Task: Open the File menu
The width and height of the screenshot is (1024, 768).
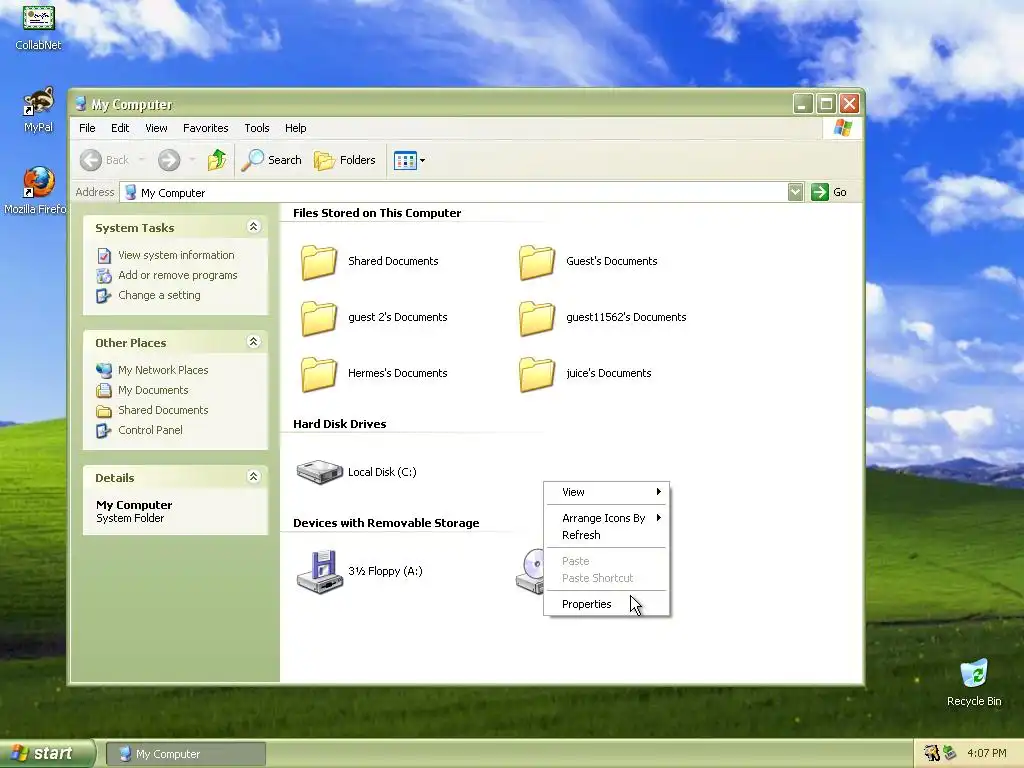Action: tap(87, 128)
